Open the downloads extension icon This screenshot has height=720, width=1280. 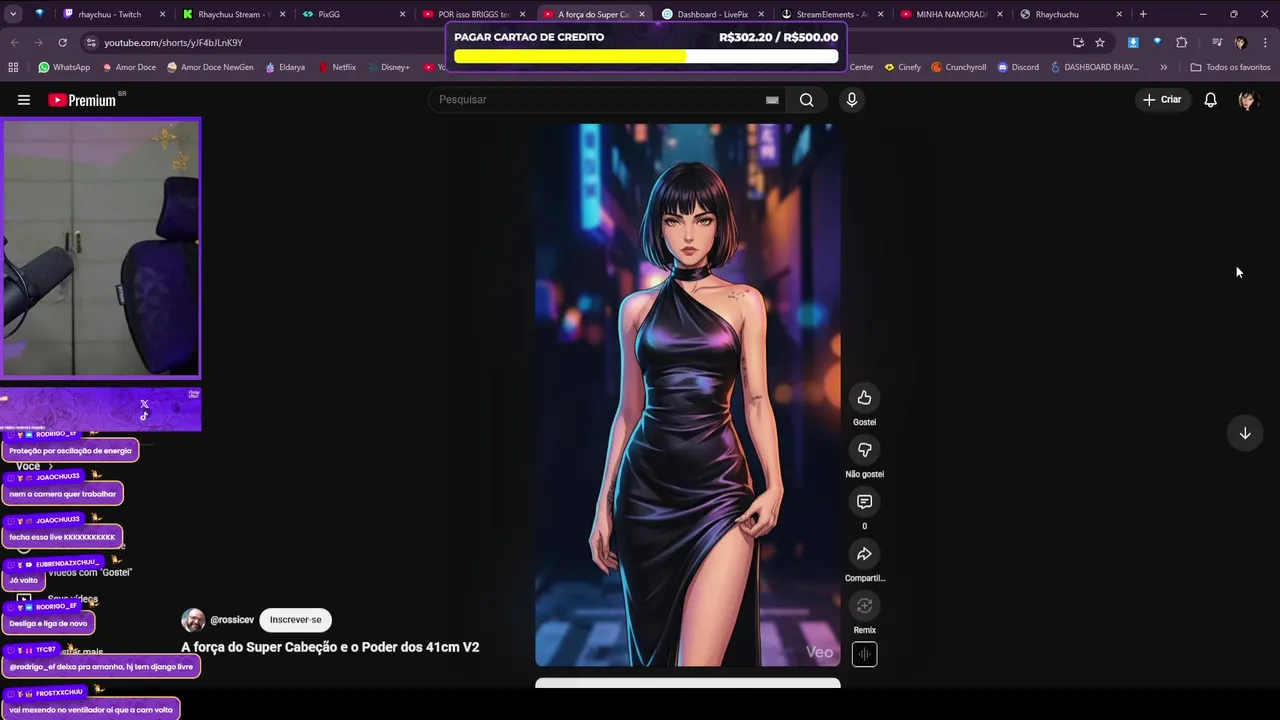pos(1133,43)
